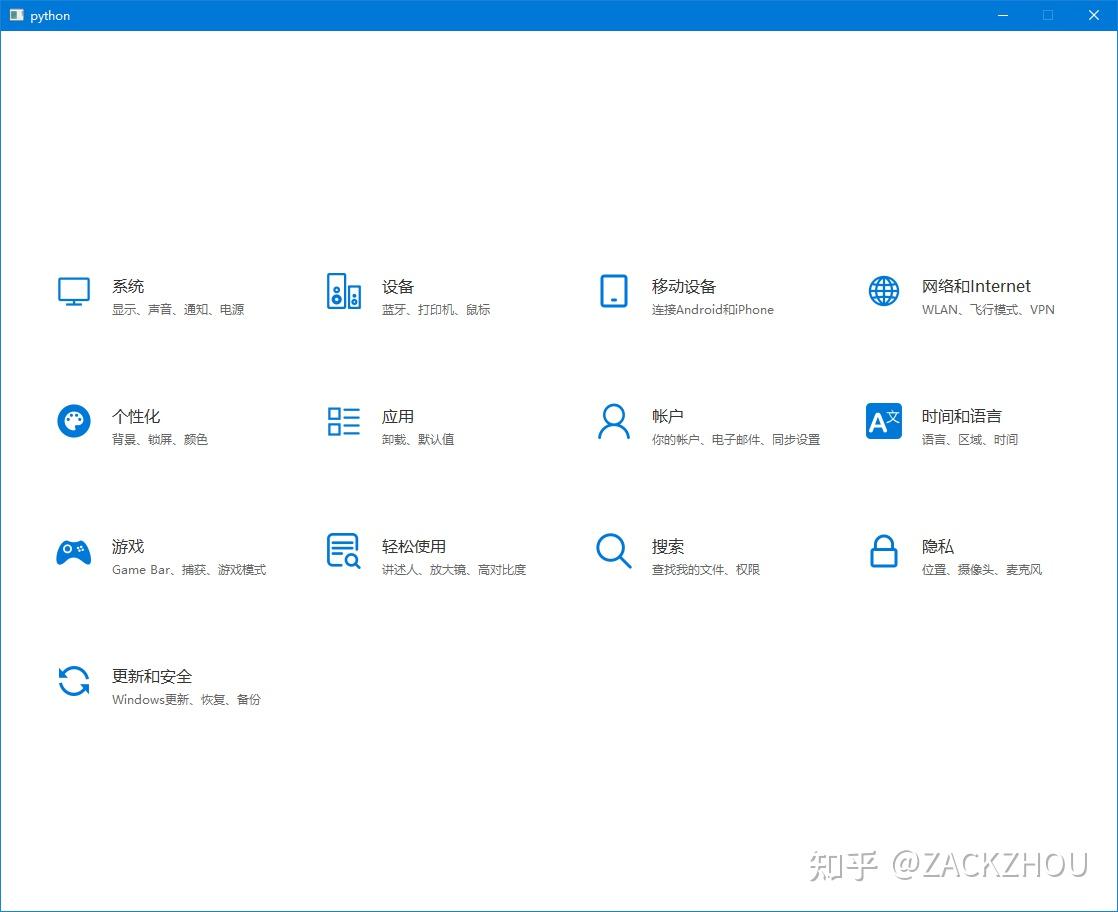Image resolution: width=1118 pixels, height=912 pixels.
Task: Click the 网络和Internet globe icon
Action: click(883, 291)
